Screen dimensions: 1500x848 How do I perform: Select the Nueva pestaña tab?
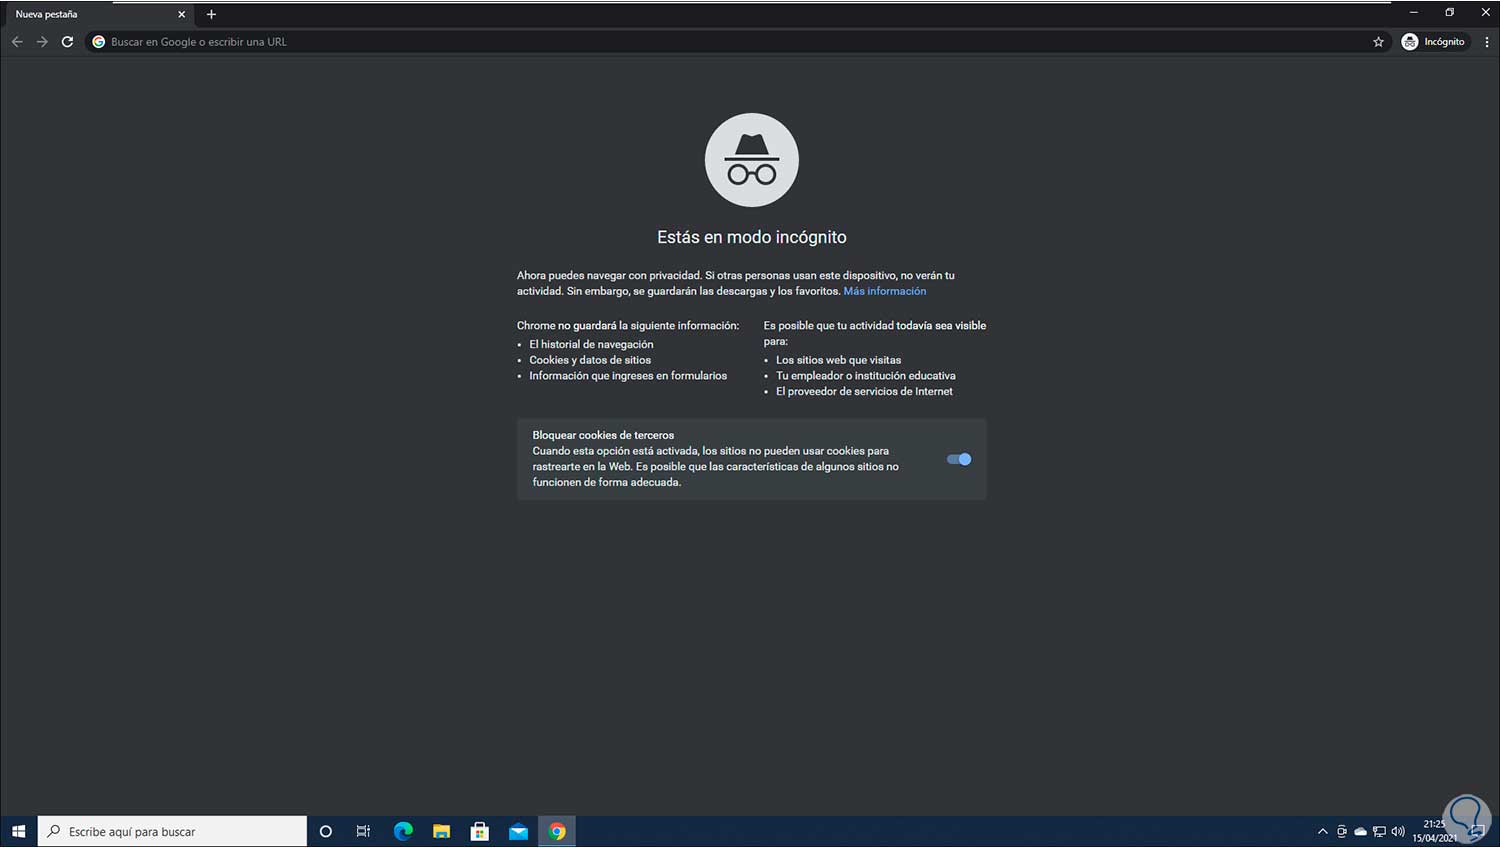[x=97, y=14]
